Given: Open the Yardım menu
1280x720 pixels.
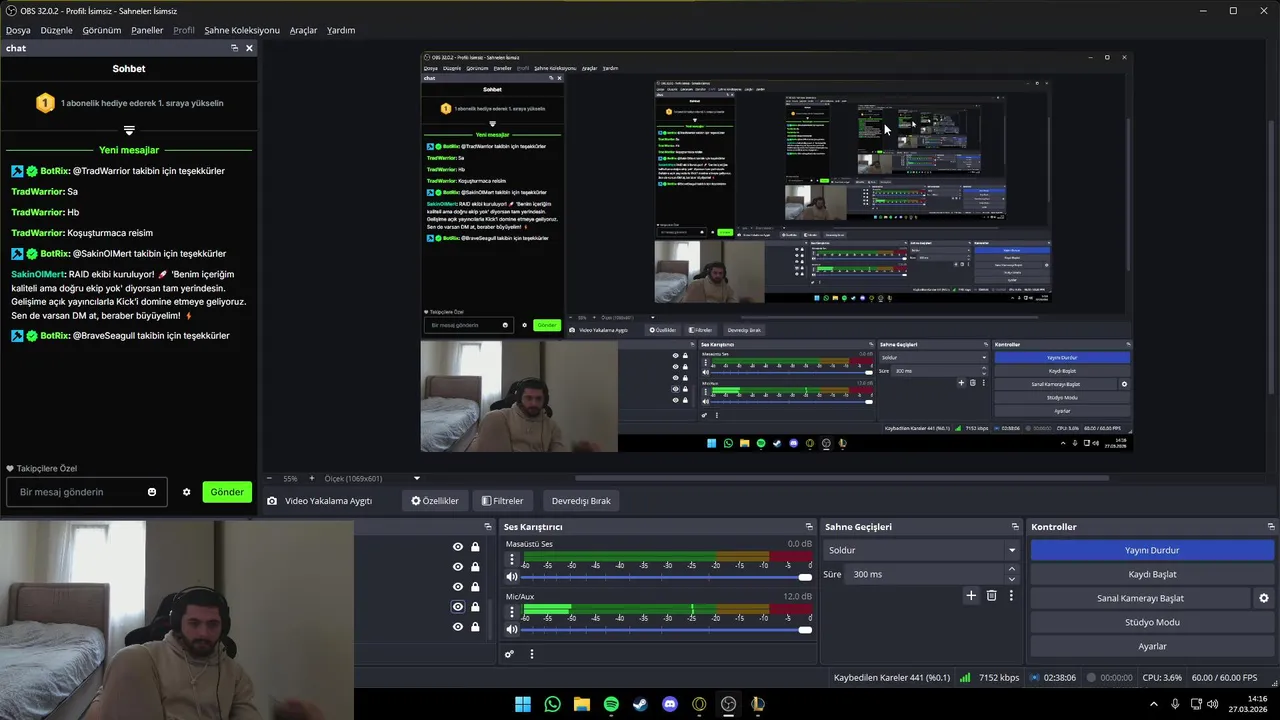Looking at the screenshot, I should (x=341, y=30).
